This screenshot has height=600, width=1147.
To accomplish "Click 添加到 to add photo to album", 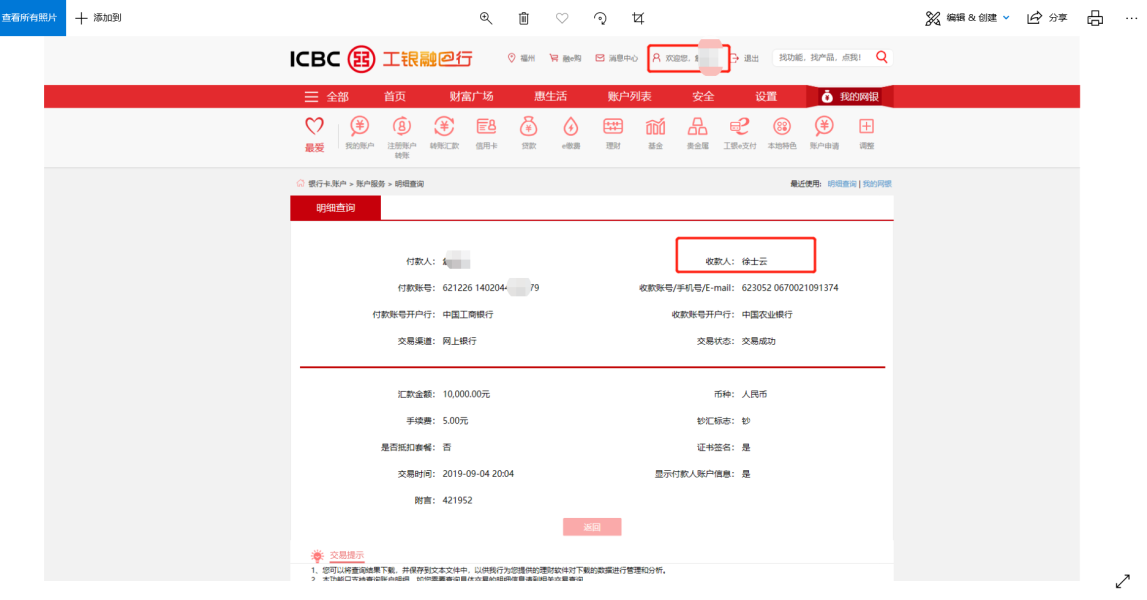I will pos(99,18).
